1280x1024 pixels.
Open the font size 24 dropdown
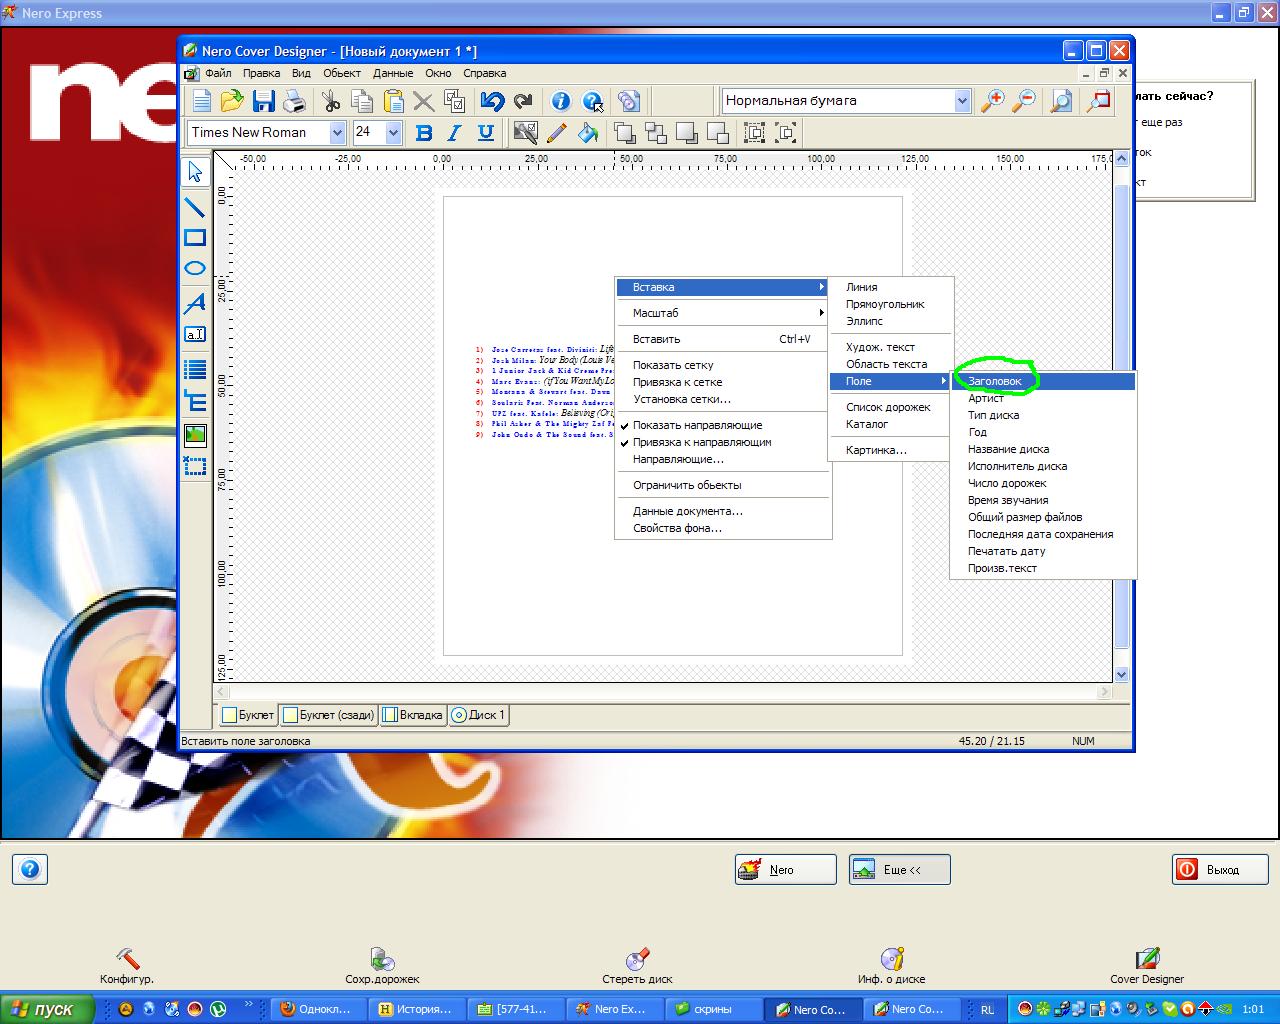[393, 132]
